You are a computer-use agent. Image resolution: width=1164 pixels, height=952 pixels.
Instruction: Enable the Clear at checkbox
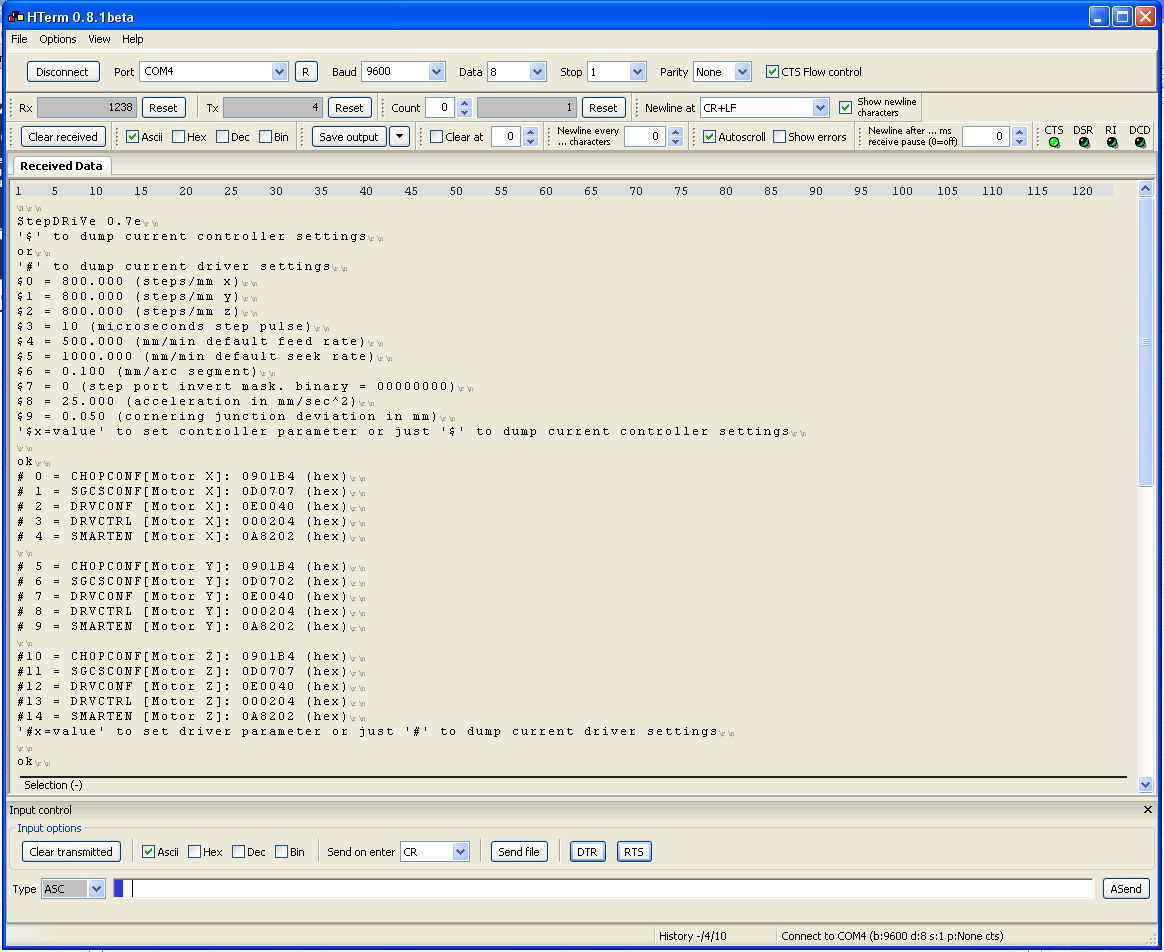pos(436,137)
